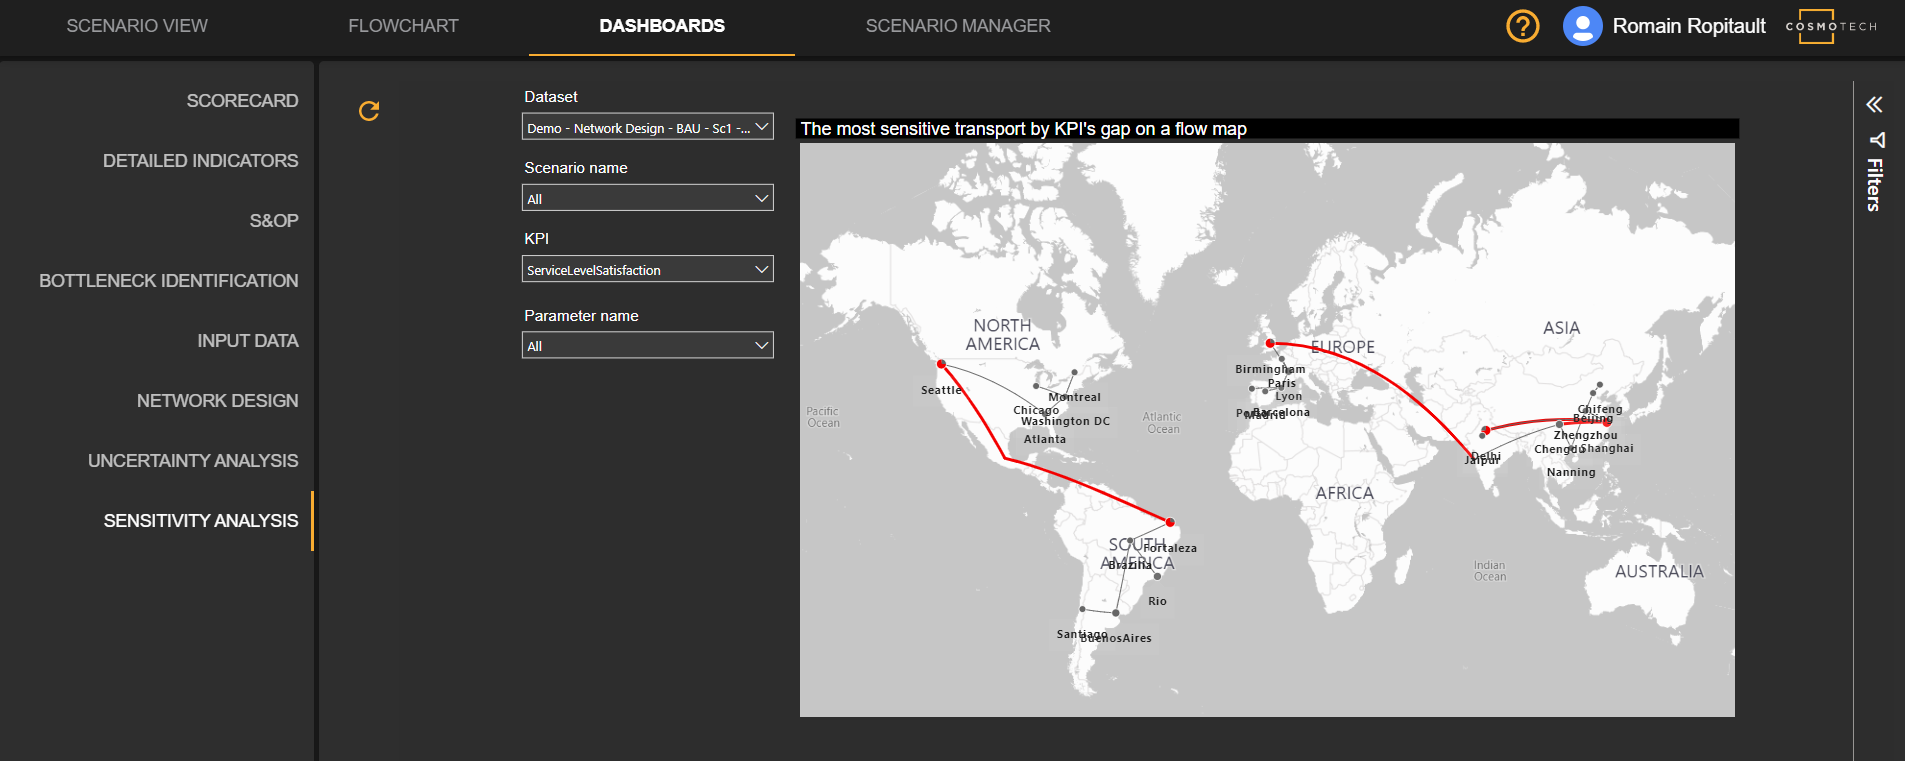Open Bottleneck Identification dashboard
This screenshot has height=761, width=1905.
(x=168, y=281)
